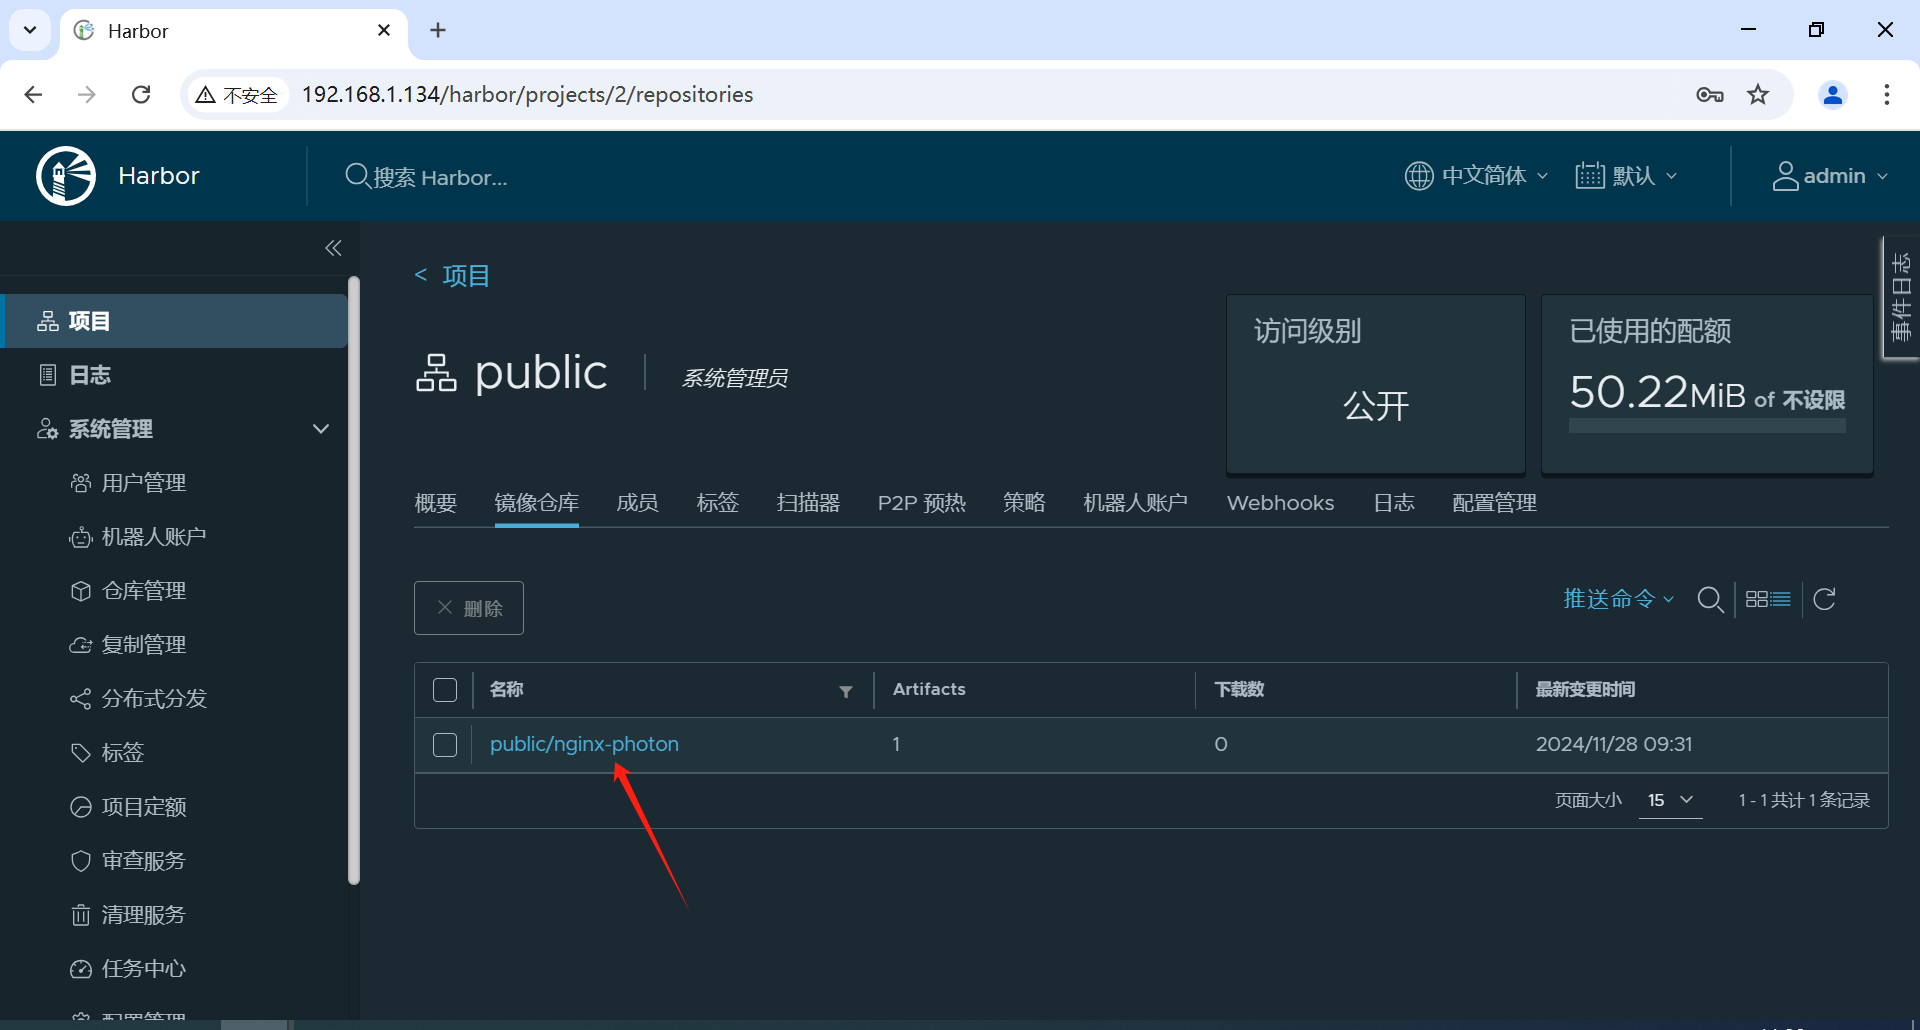Switch to Webhooks tab

(x=1280, y=503)
